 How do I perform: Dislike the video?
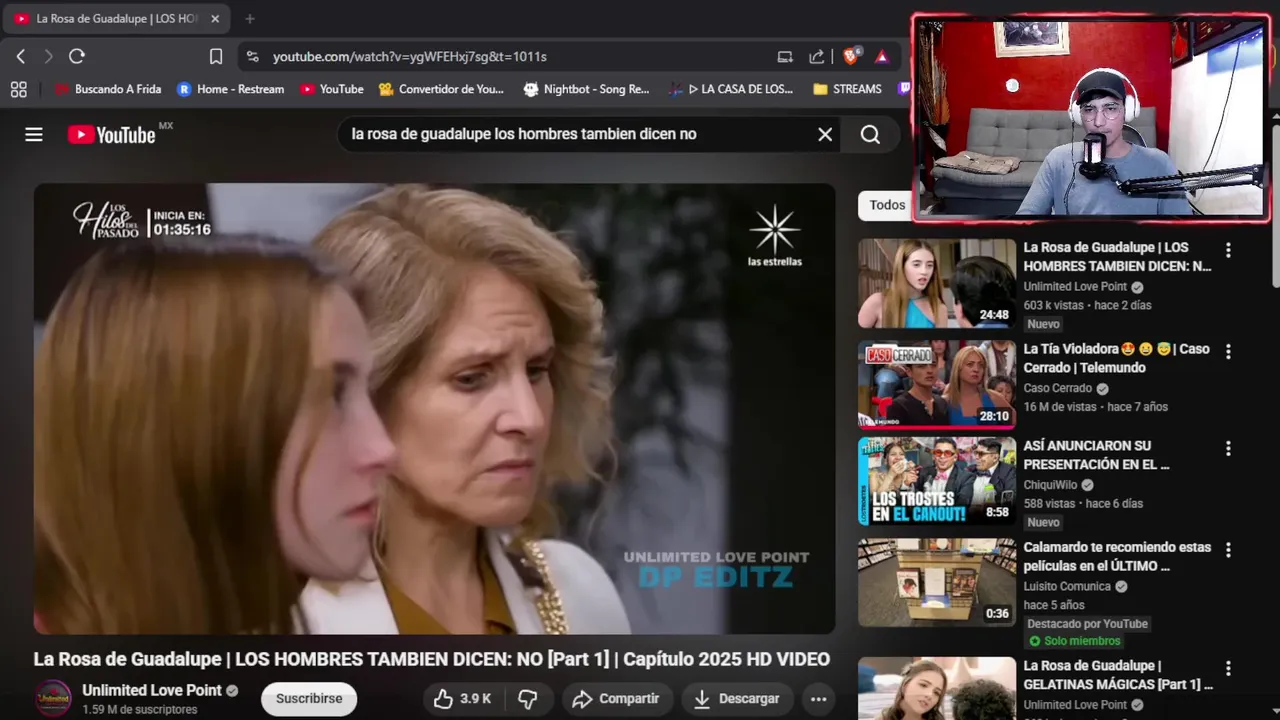point(528,699)
